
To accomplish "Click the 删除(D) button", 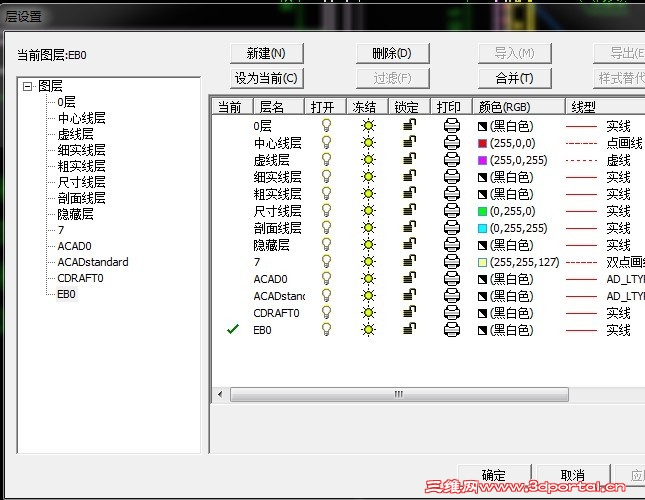I will pyautogui.click(x=392, y=53).
